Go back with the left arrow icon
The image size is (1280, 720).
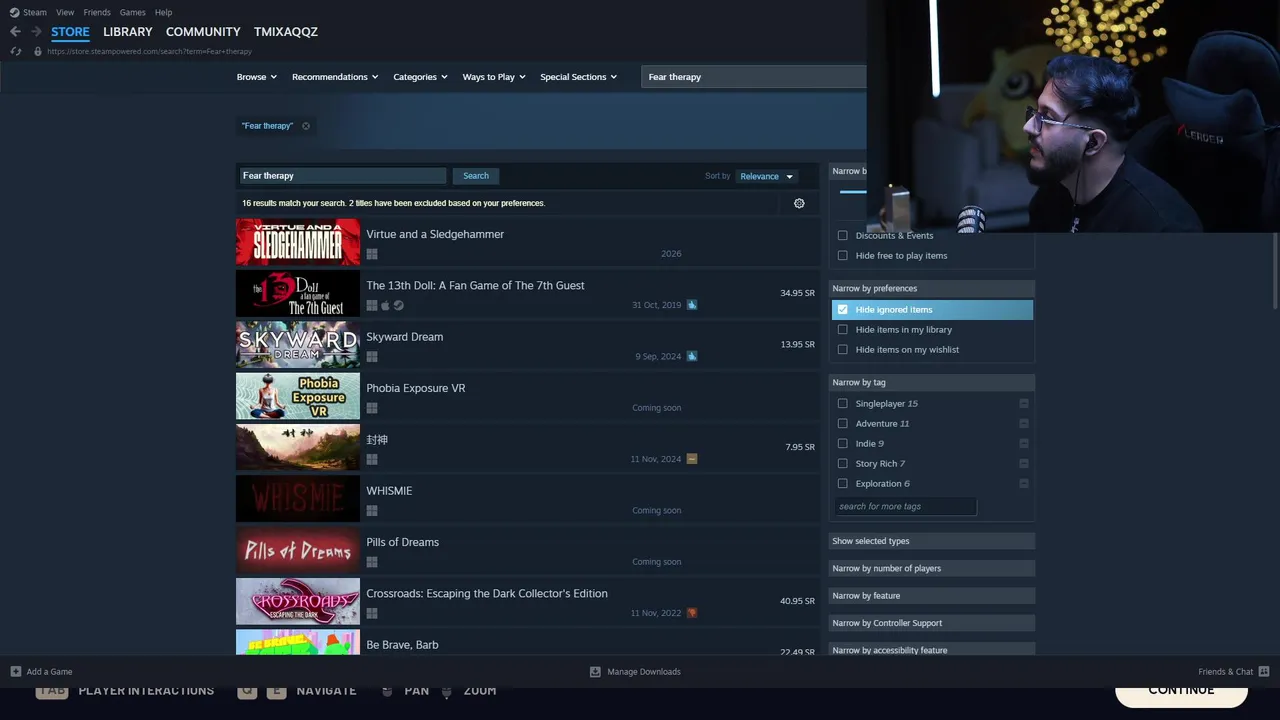coord(15,32)
